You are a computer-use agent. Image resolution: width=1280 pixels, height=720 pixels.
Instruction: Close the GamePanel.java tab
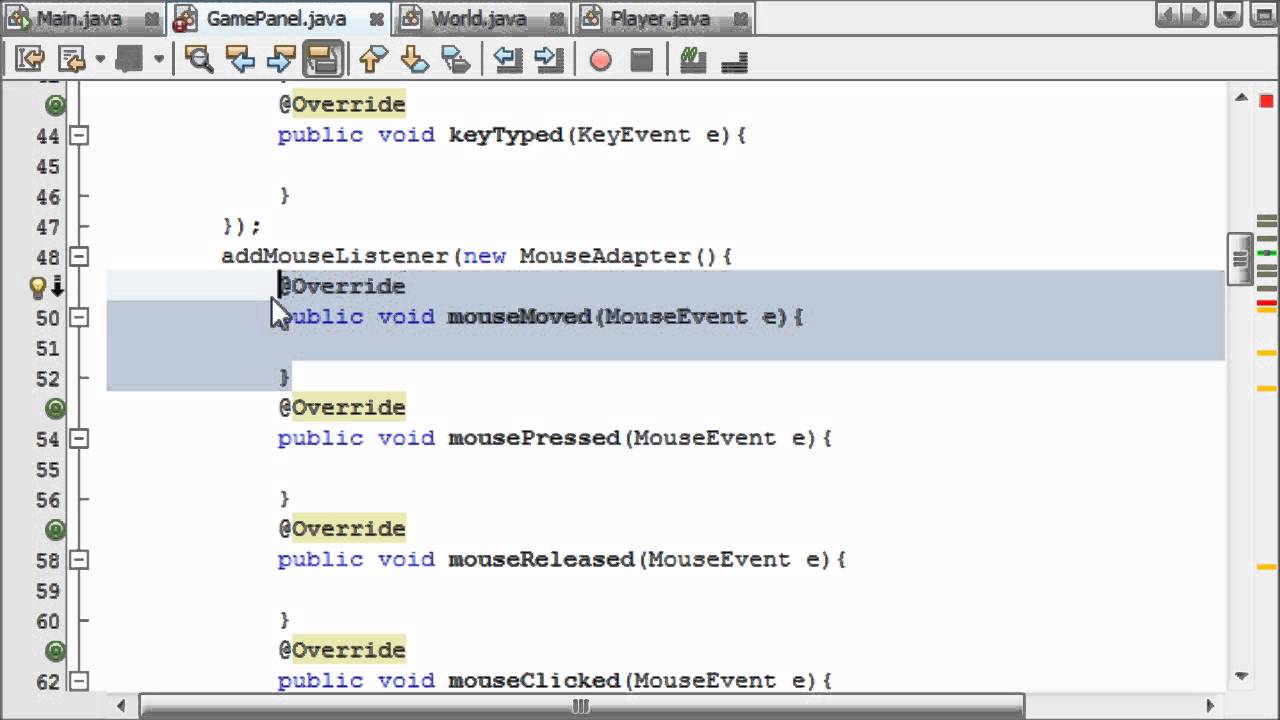[x=377, y=19]
